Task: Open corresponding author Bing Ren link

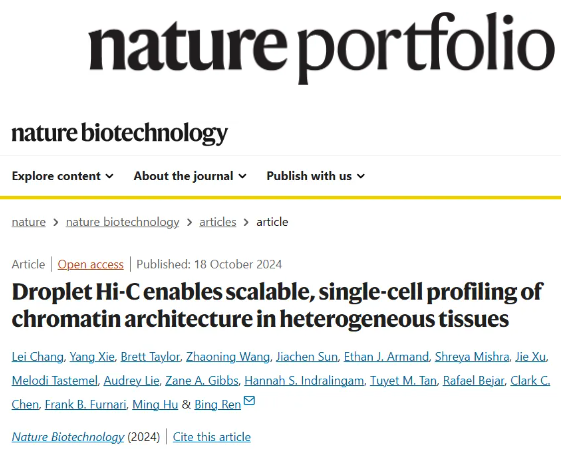Action: tap(217, 404)
